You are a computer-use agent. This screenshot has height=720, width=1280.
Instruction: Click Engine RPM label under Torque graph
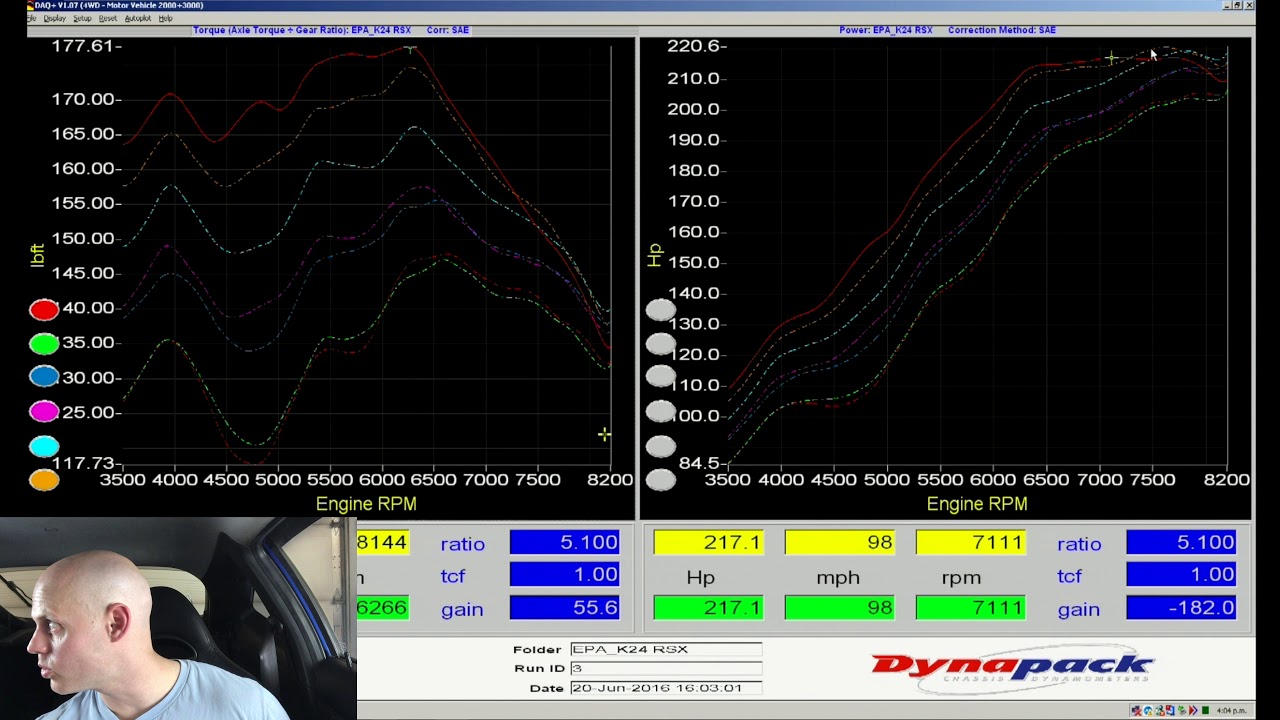(x=366, y=504)
